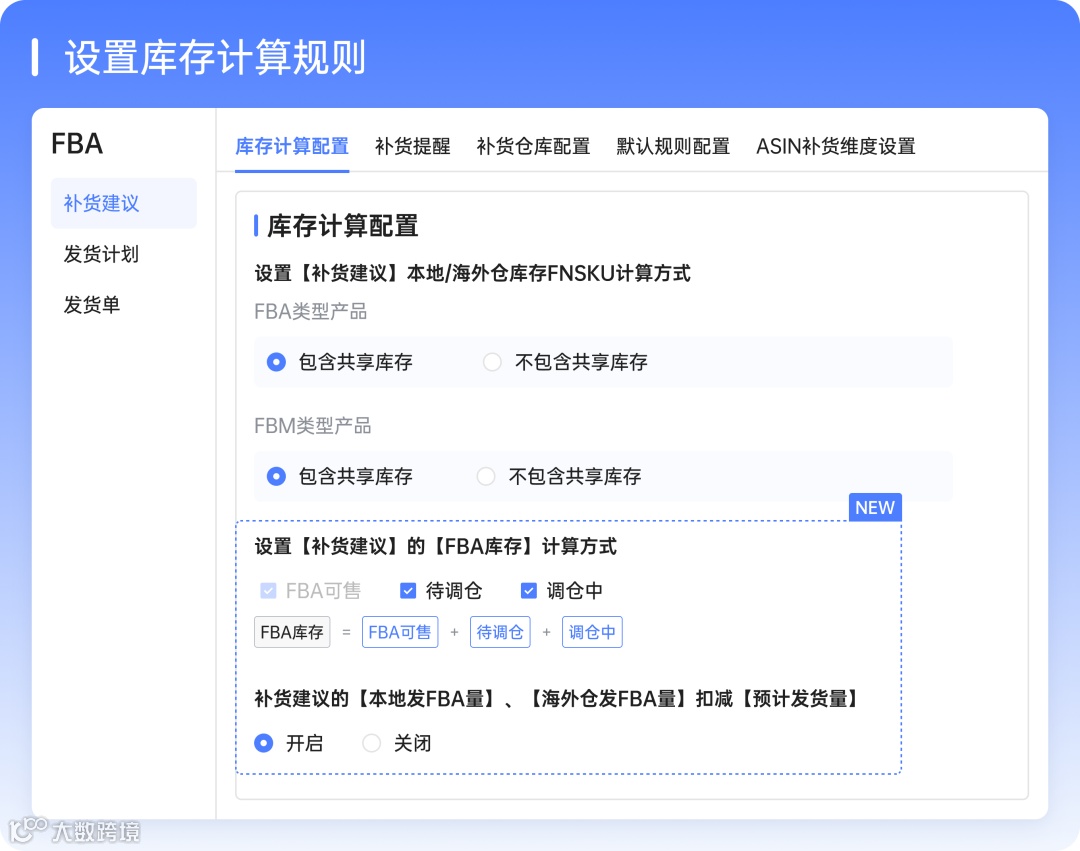Click the NEW badge
The width and height of the screenshot is (1080, 851).
875,507
